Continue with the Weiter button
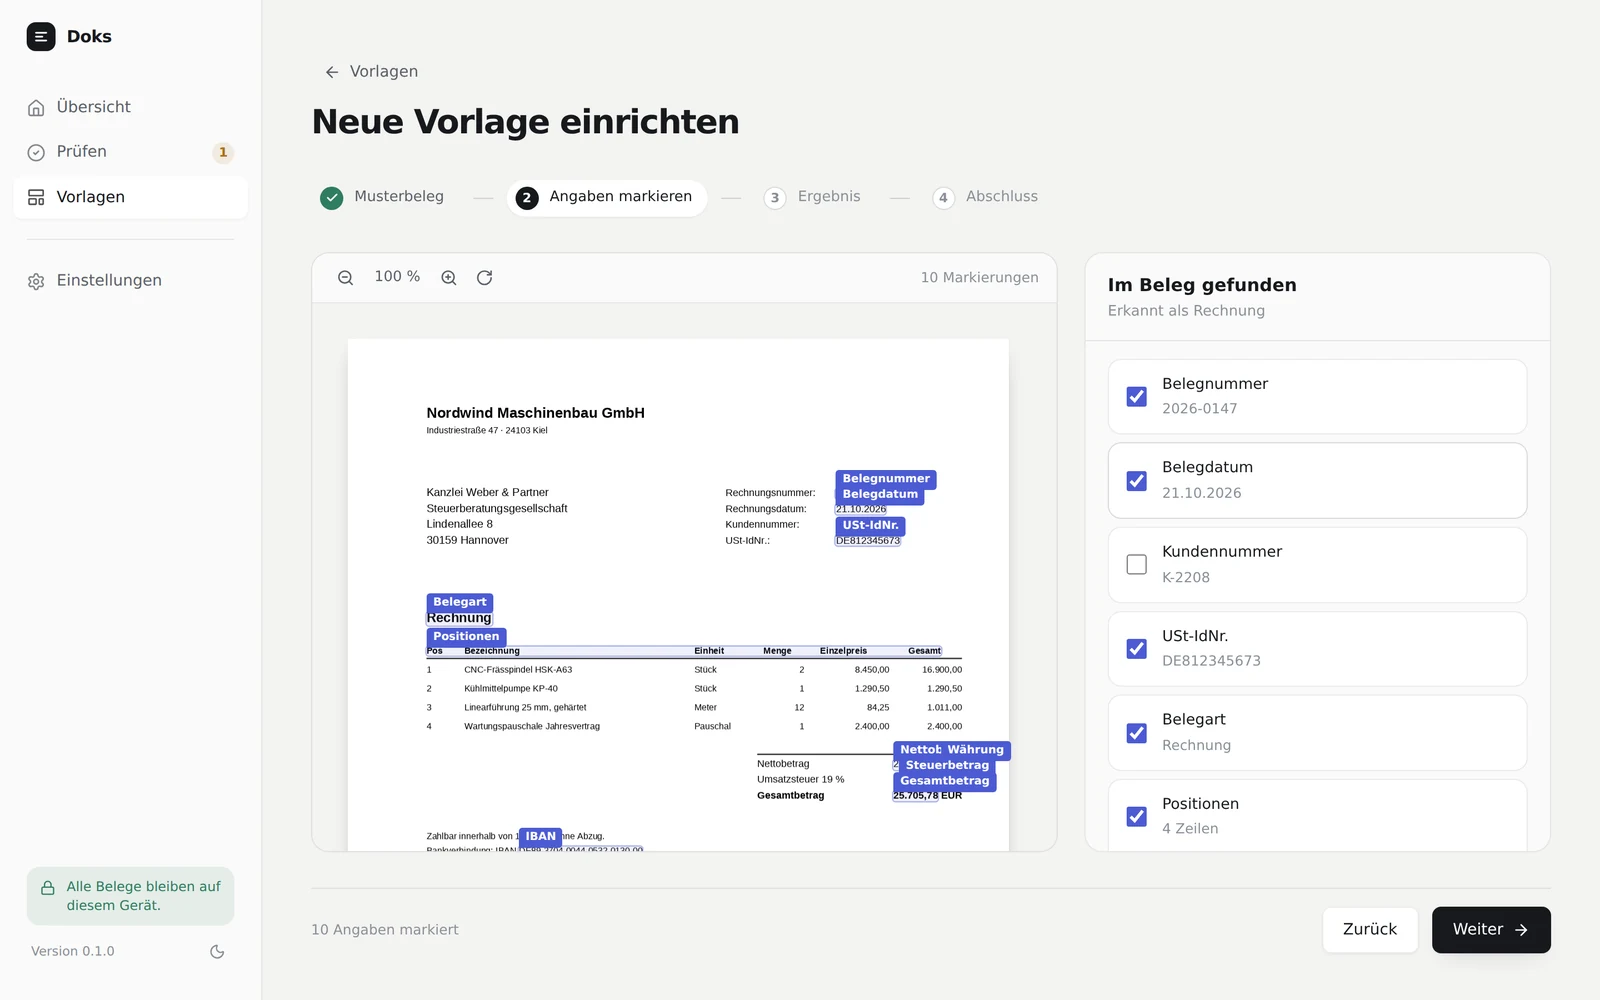Viewport: 1600px width, 1000px height. click(x=1491, y=930)
